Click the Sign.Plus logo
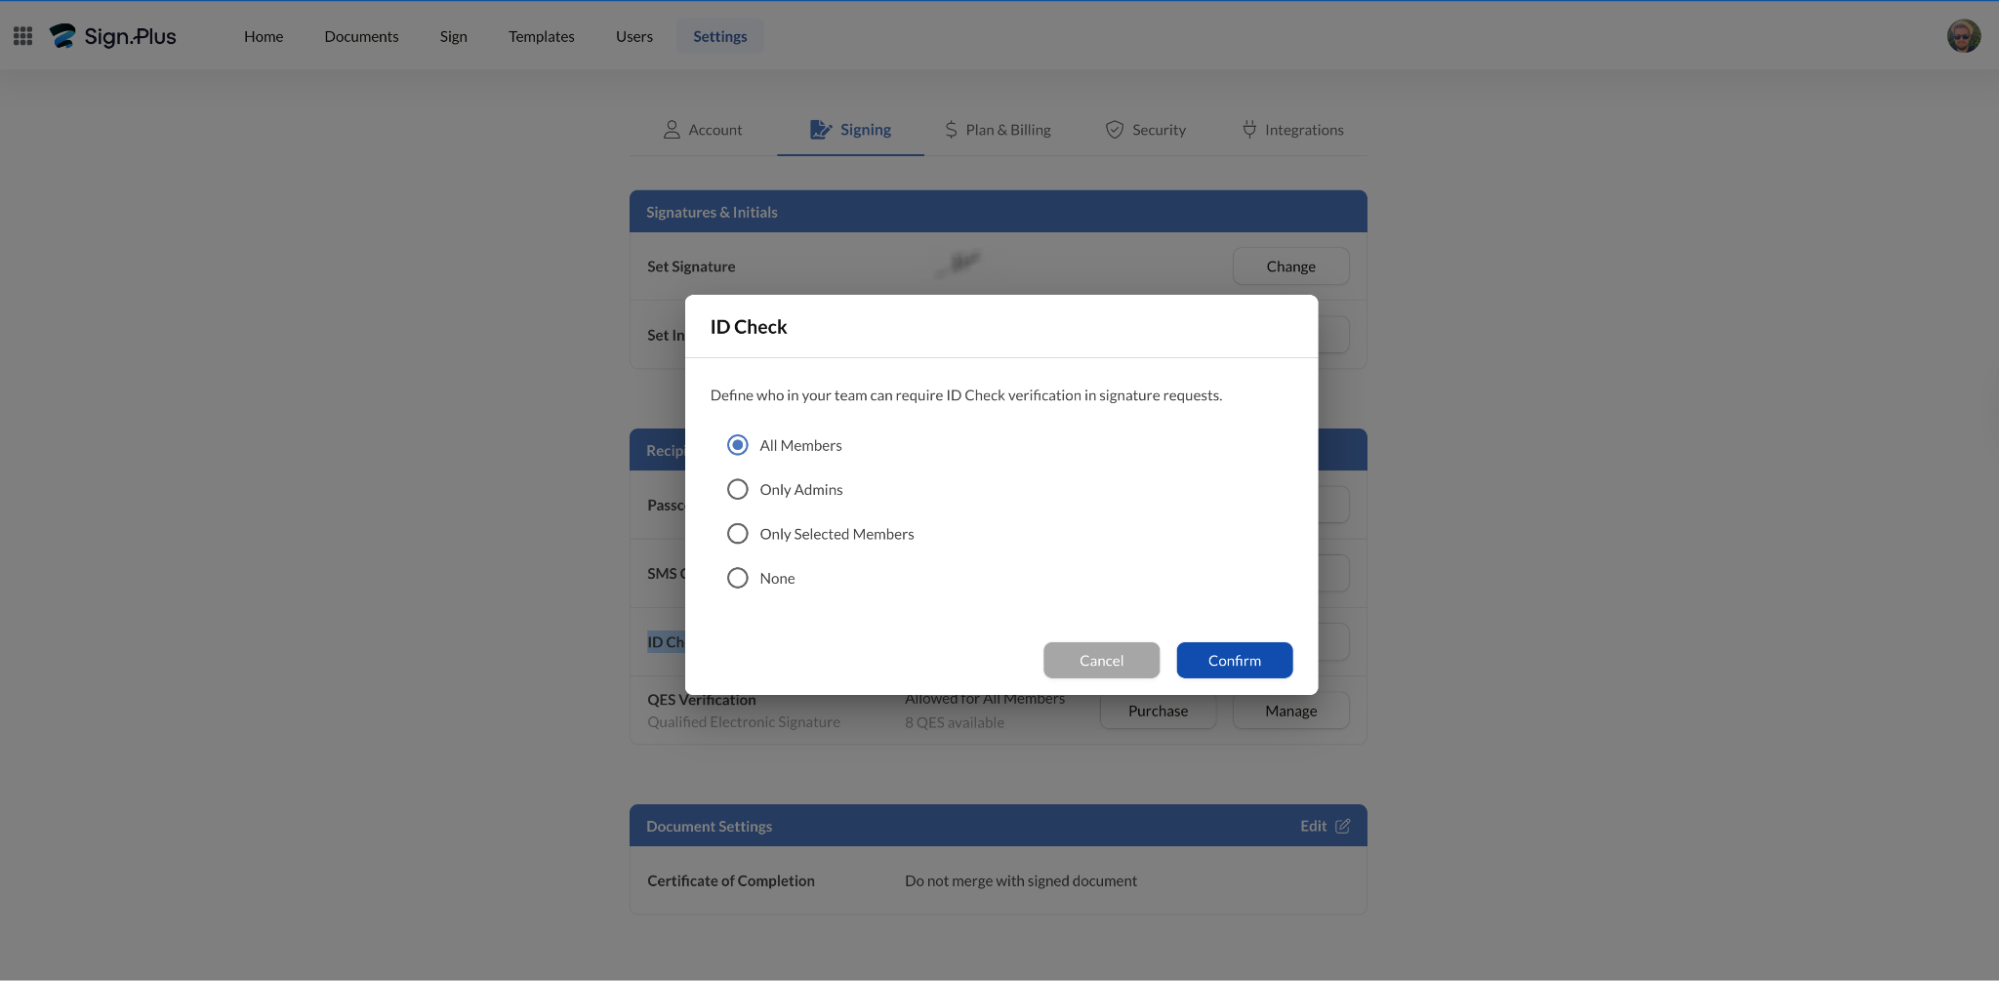This screenshot has height=981, width=1999. pyautogui.click(x=113, y=36)
